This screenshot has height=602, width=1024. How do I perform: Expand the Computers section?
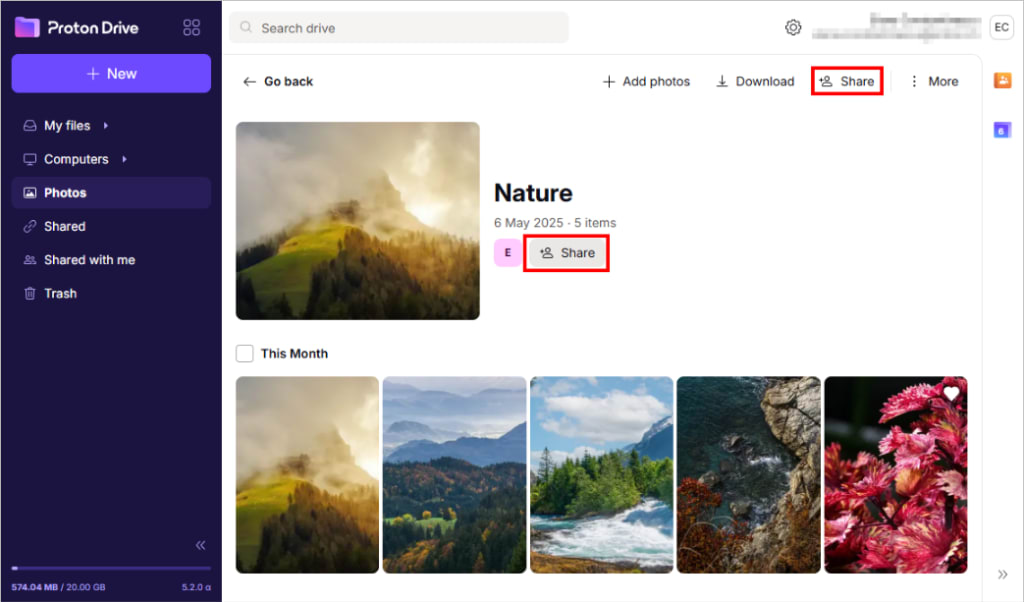pyautogui.click(x=123, y=159)
